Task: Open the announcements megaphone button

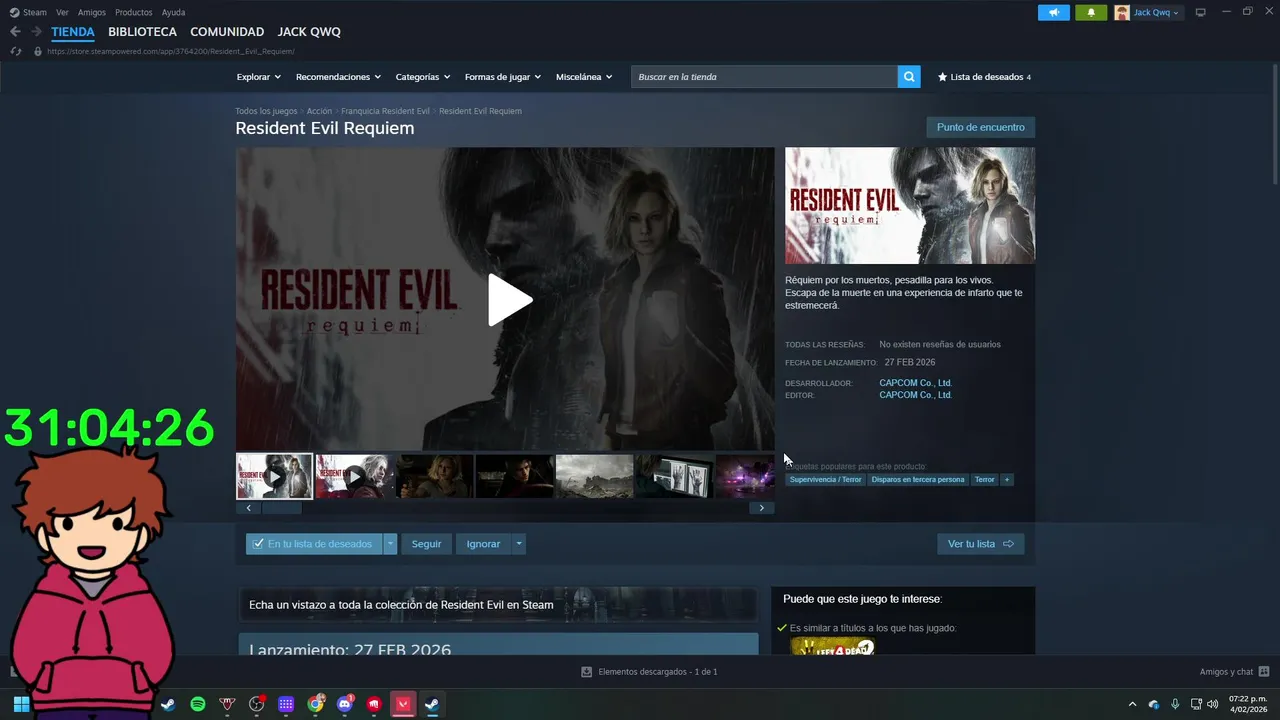Action: click(x=1054, y=12)
